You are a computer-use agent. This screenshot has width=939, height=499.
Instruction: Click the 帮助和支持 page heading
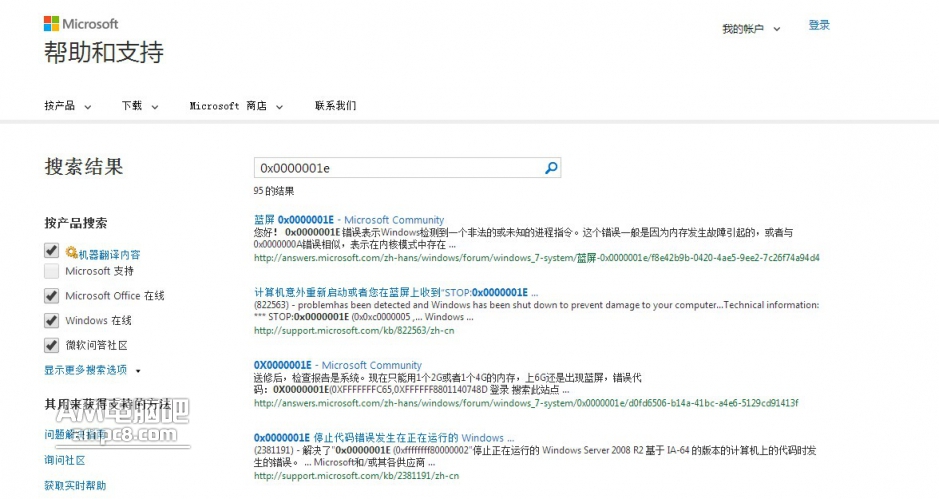click(104, 52)
